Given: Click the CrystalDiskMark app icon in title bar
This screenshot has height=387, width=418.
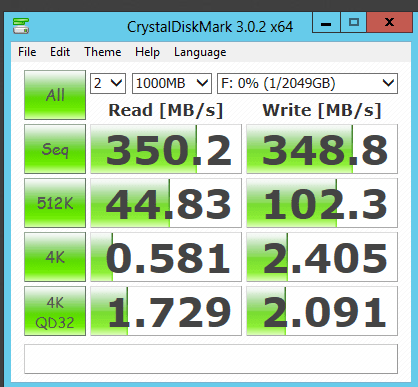Looking at the screenshot, I should pyautogui.click(x=21, y=26).
